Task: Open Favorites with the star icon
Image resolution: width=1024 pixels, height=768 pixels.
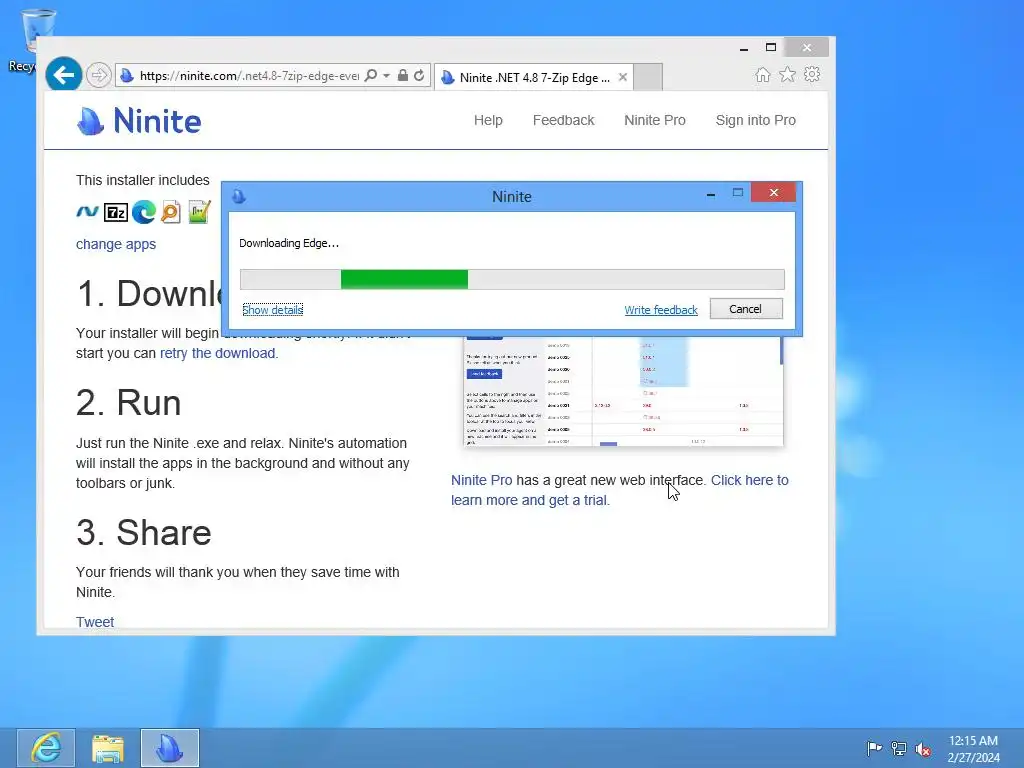Action: 788,74
